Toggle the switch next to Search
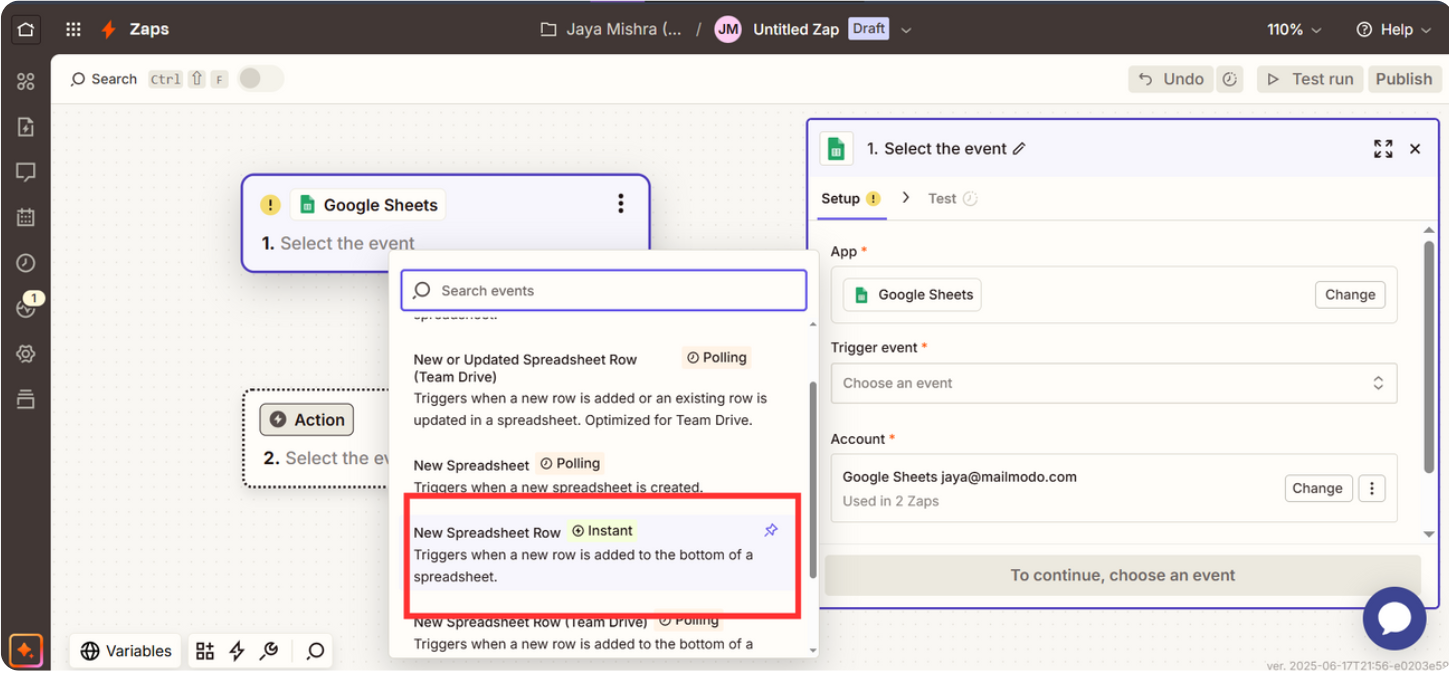Image resolution: width=1449 pixels, height=673 pixels. 260,78
